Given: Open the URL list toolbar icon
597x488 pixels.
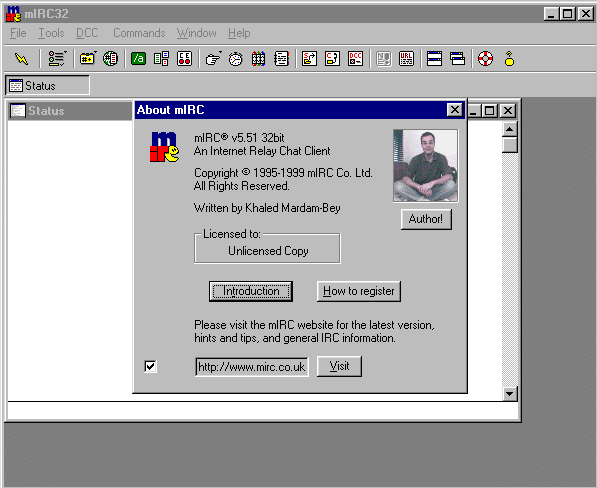Looking at the screenshot, I should pos(406,59).
